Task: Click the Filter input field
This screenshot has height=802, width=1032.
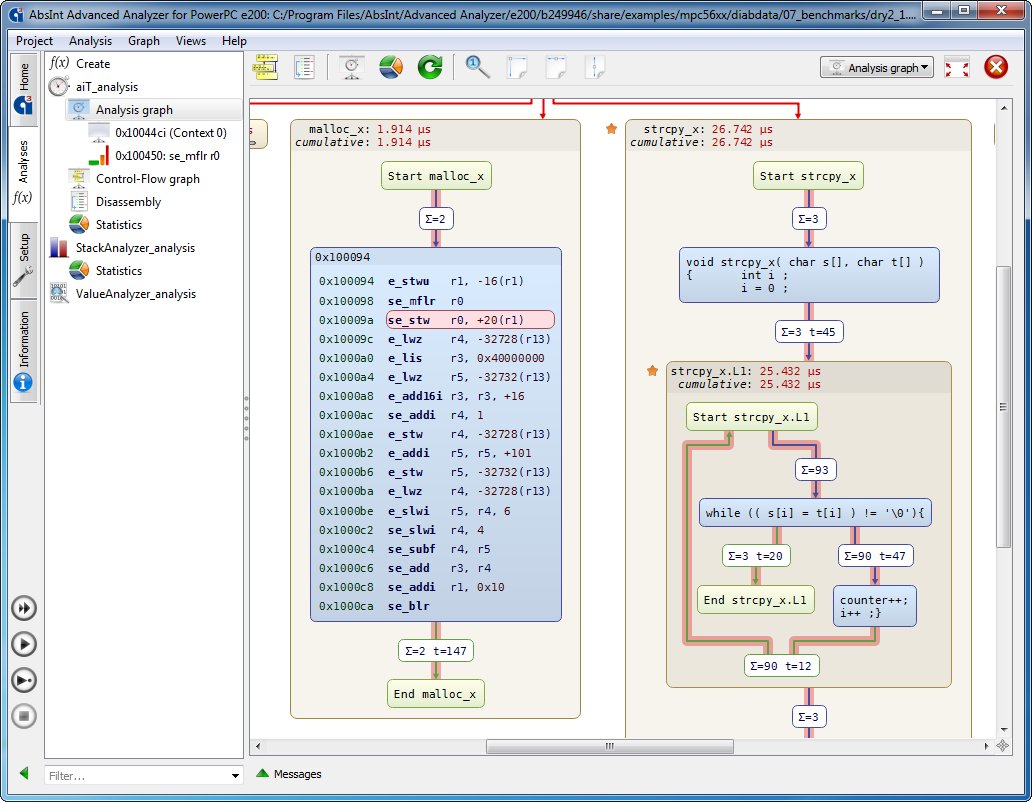Action: coord(137,775)
